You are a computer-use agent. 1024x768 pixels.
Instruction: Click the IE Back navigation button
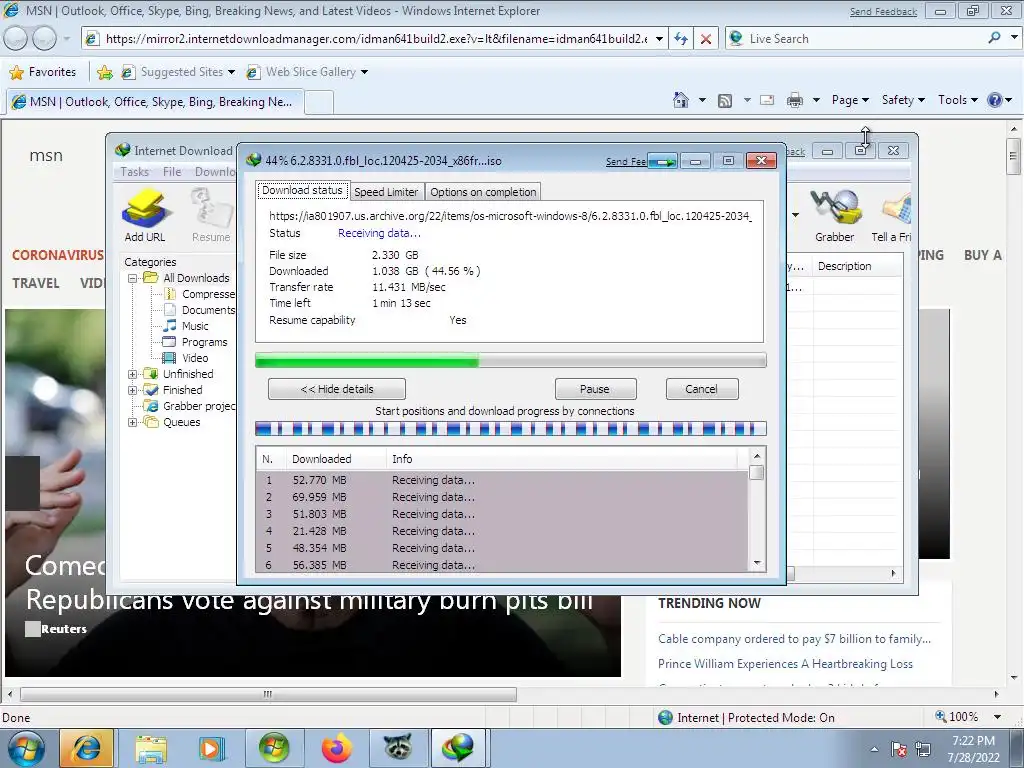[16, 39]
